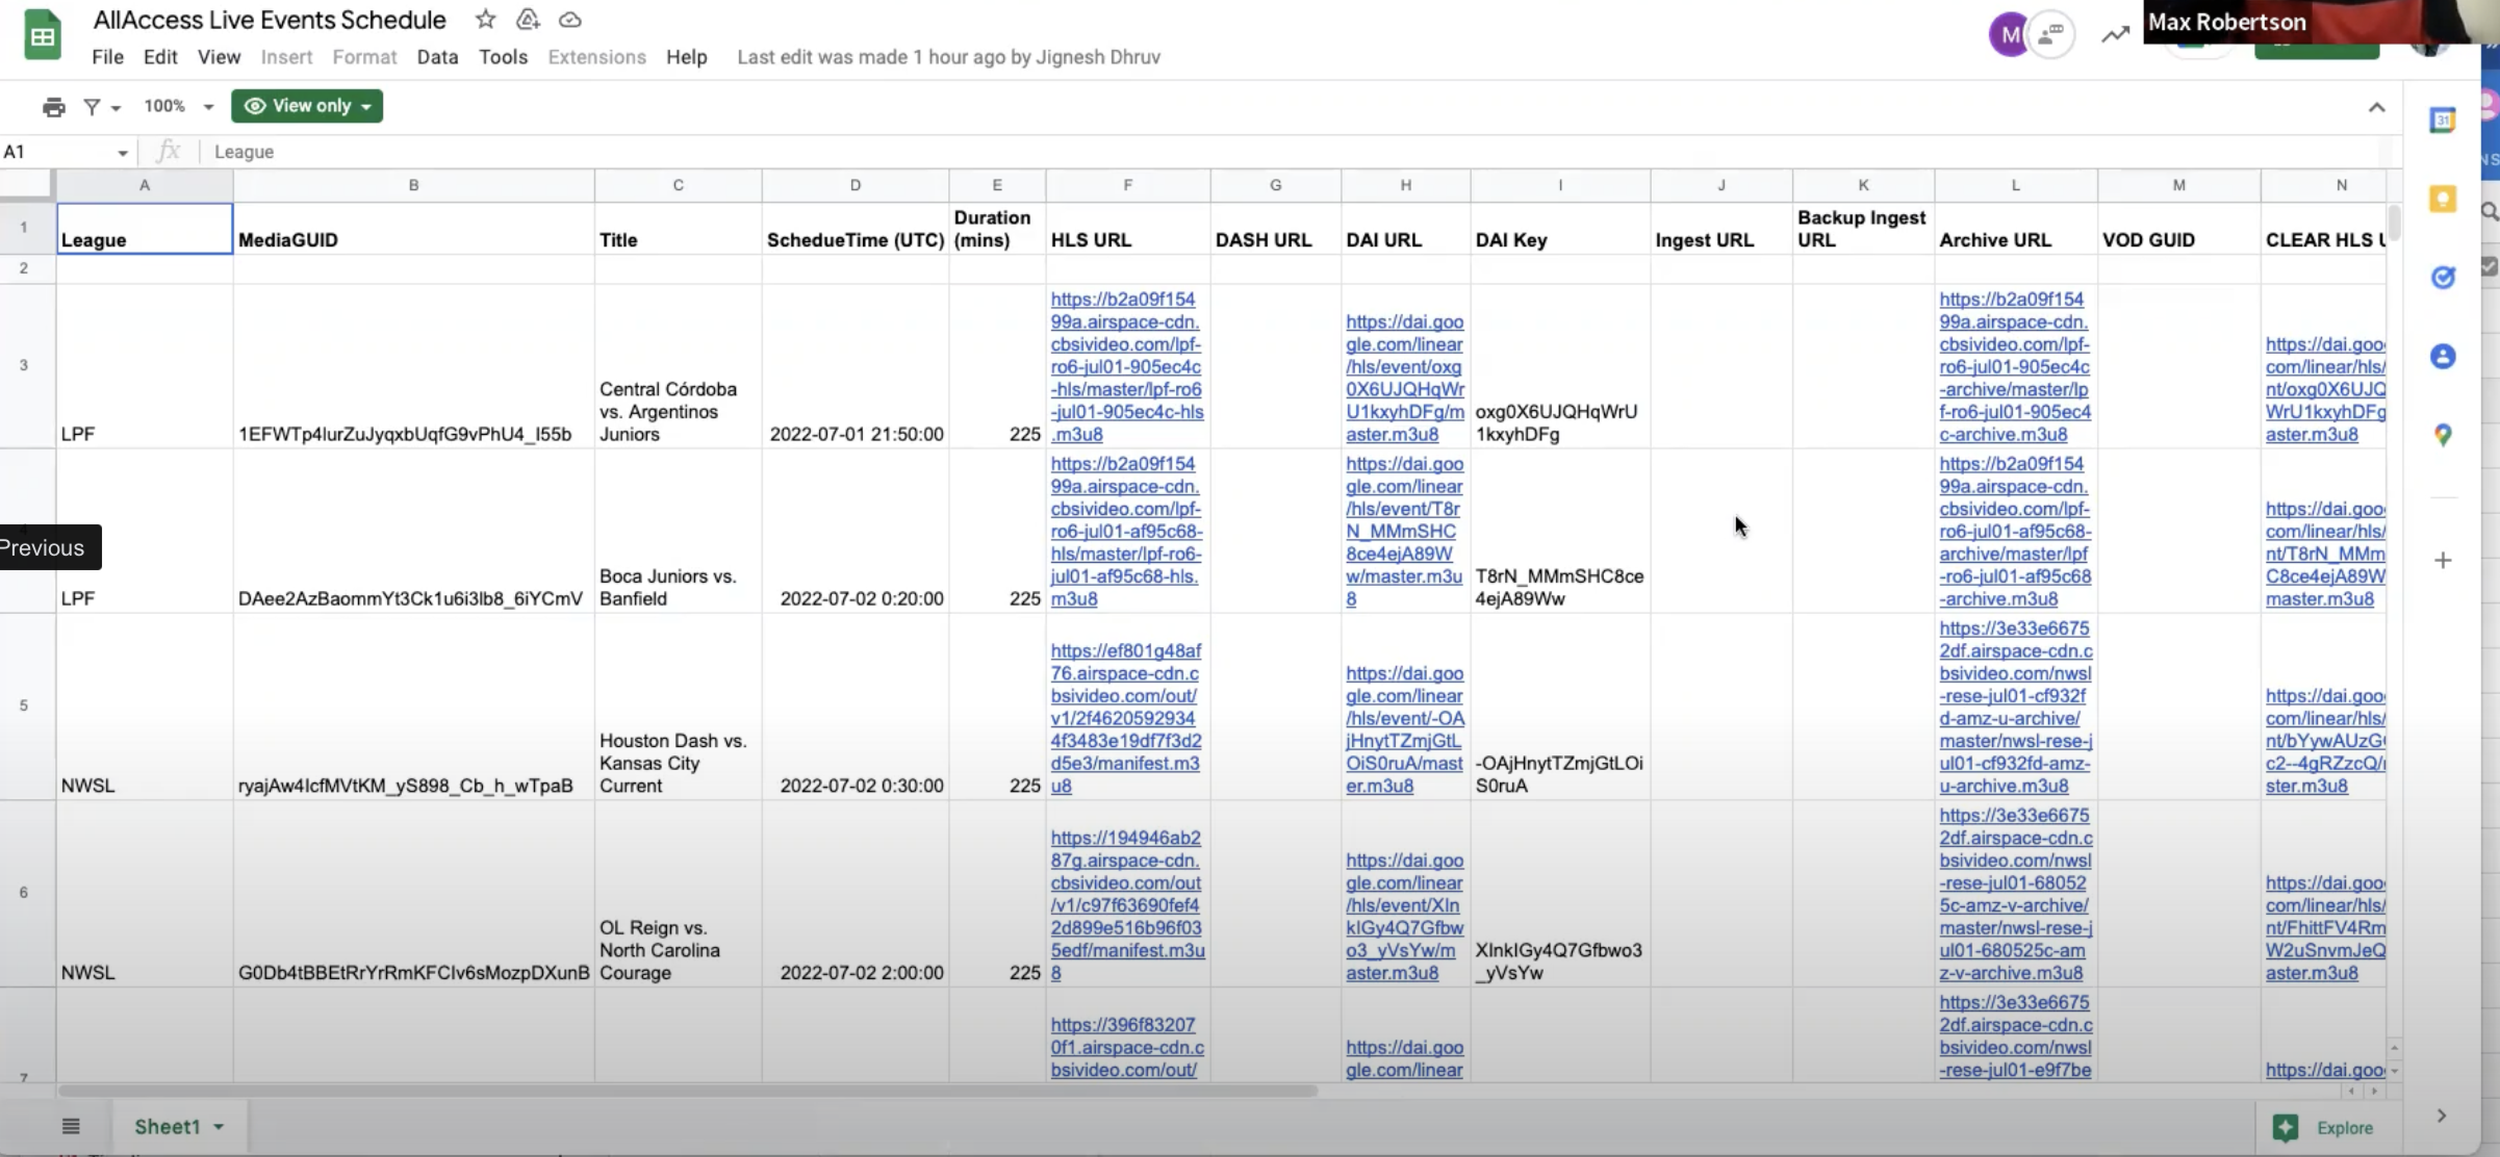Click the add-ons plus icon in side panel
Image resolution: width=2500 pixels, height=1157 pixels.
pyautogui.click(x=2442, y=560)
